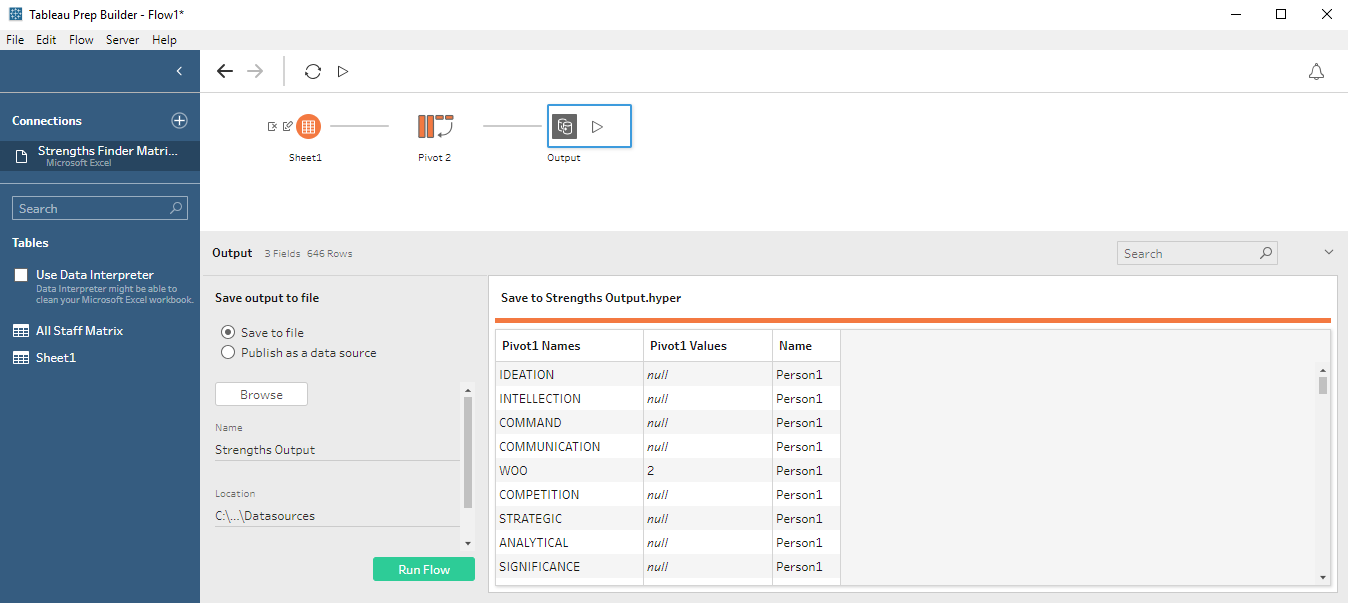Image resolution: width=1348 pixels, height=603 pixels.
Task: Click the save settings panel scrollbar
Action: point(468,451)
